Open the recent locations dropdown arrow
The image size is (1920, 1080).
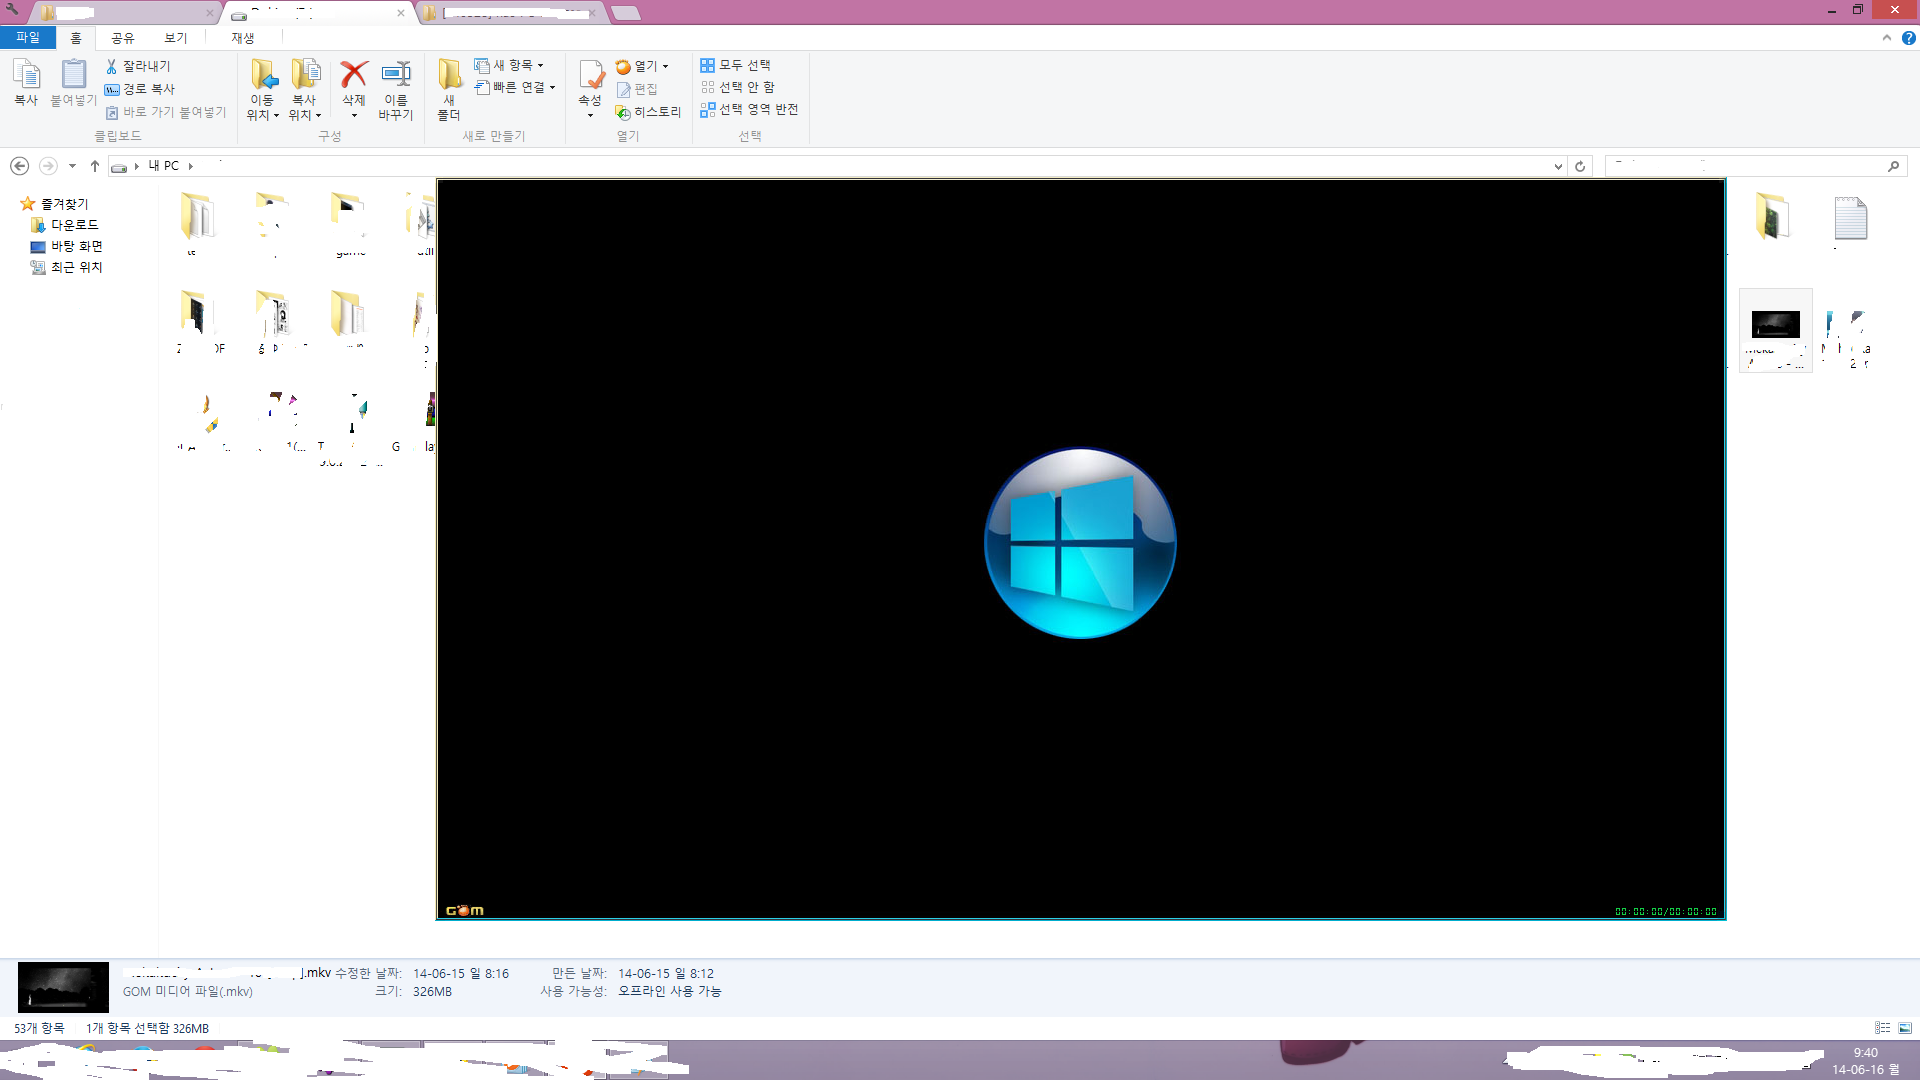tap(72, 166)
